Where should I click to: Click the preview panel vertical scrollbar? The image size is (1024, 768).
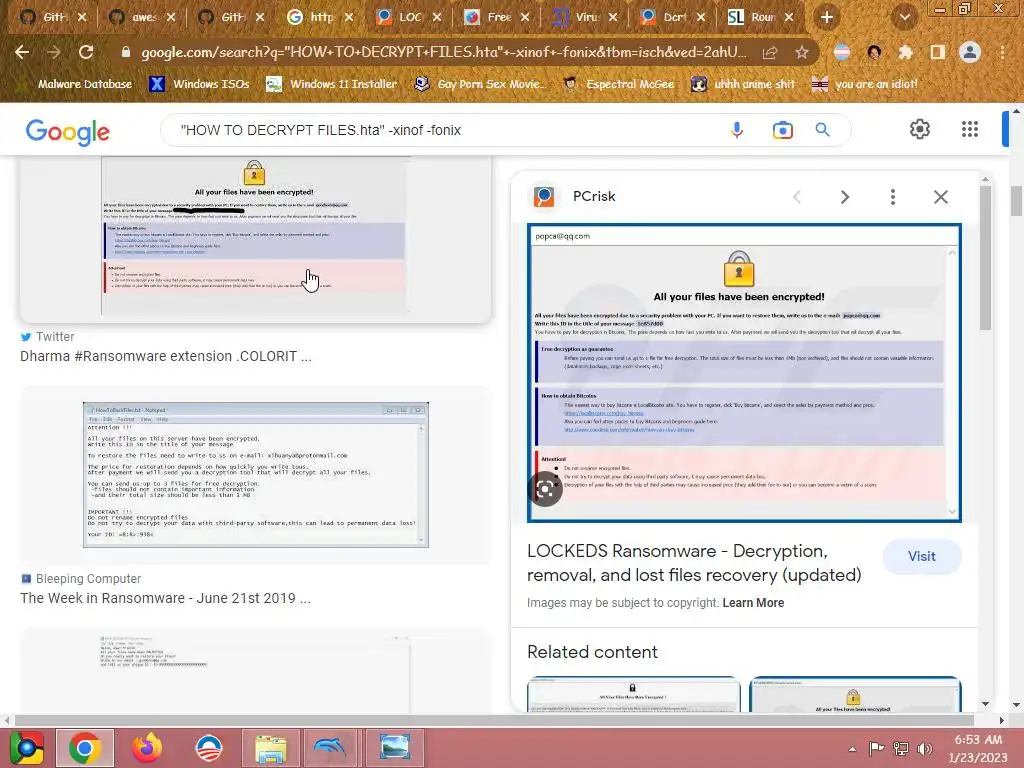coord(985,258)
